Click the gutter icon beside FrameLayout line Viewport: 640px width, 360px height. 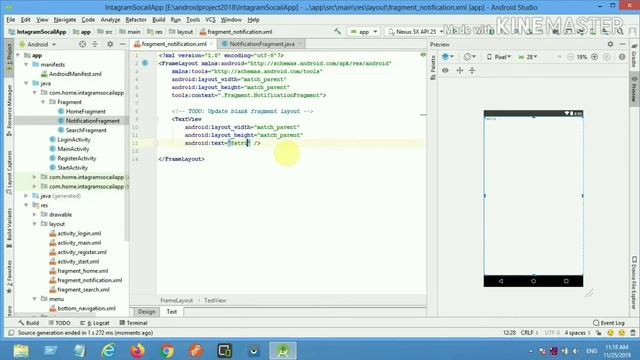pos(145,63)
